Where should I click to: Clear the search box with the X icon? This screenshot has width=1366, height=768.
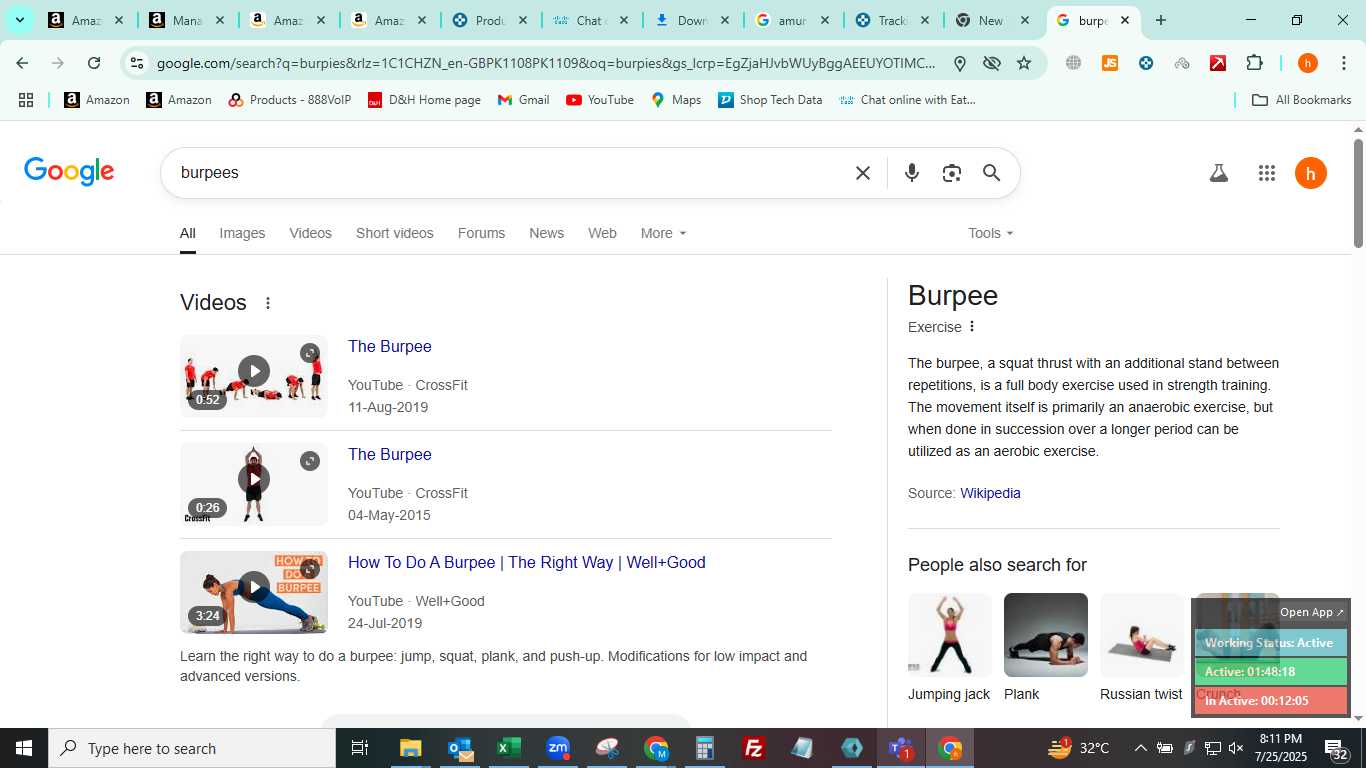pos(863,173)
